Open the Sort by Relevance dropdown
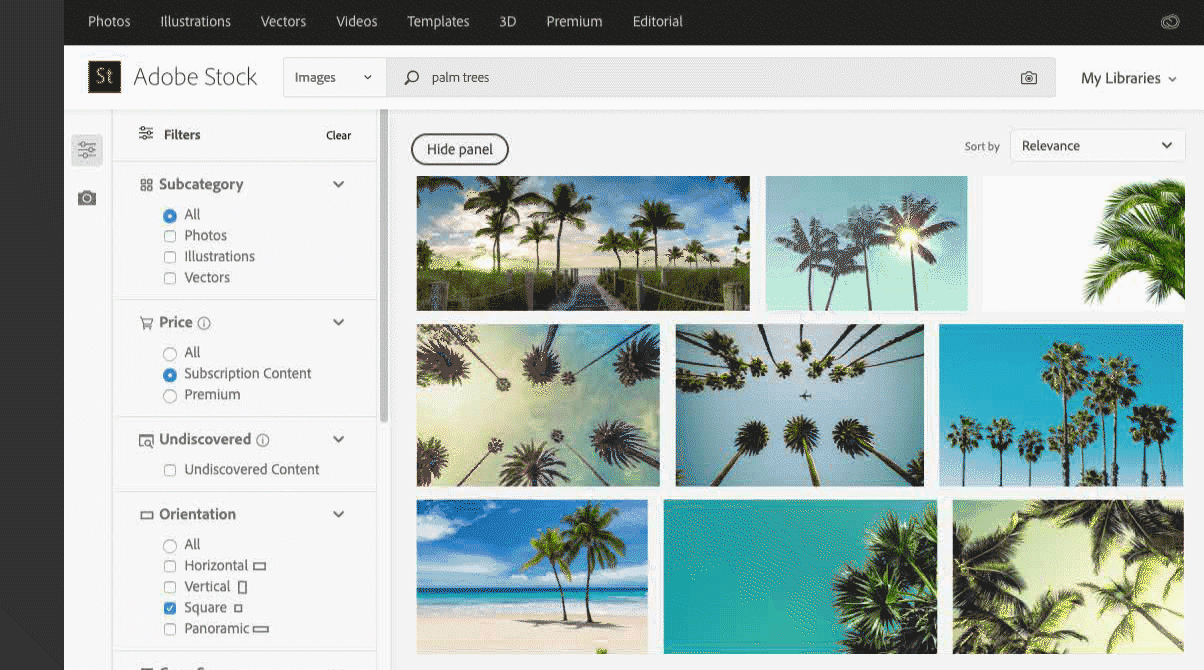This screenshot has height=670, width=1204. point(1097,146)
